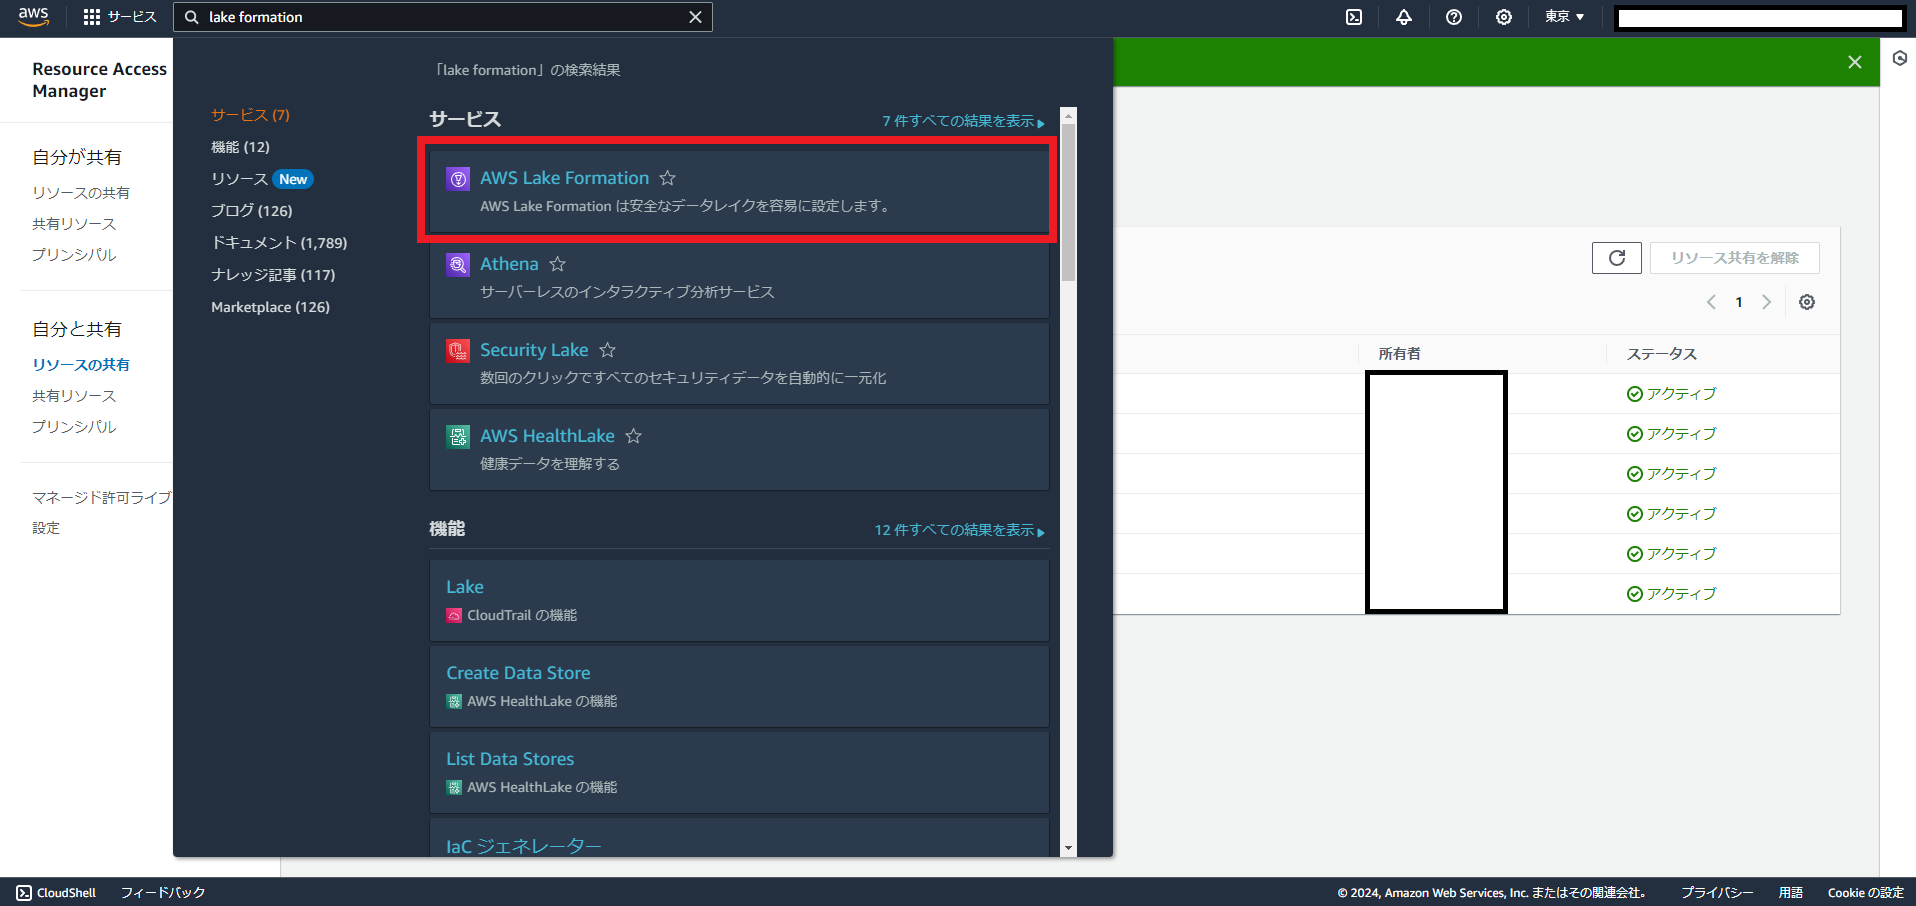Filter results by リソース New
This screenshot has width=1916, height=906.
262,179
